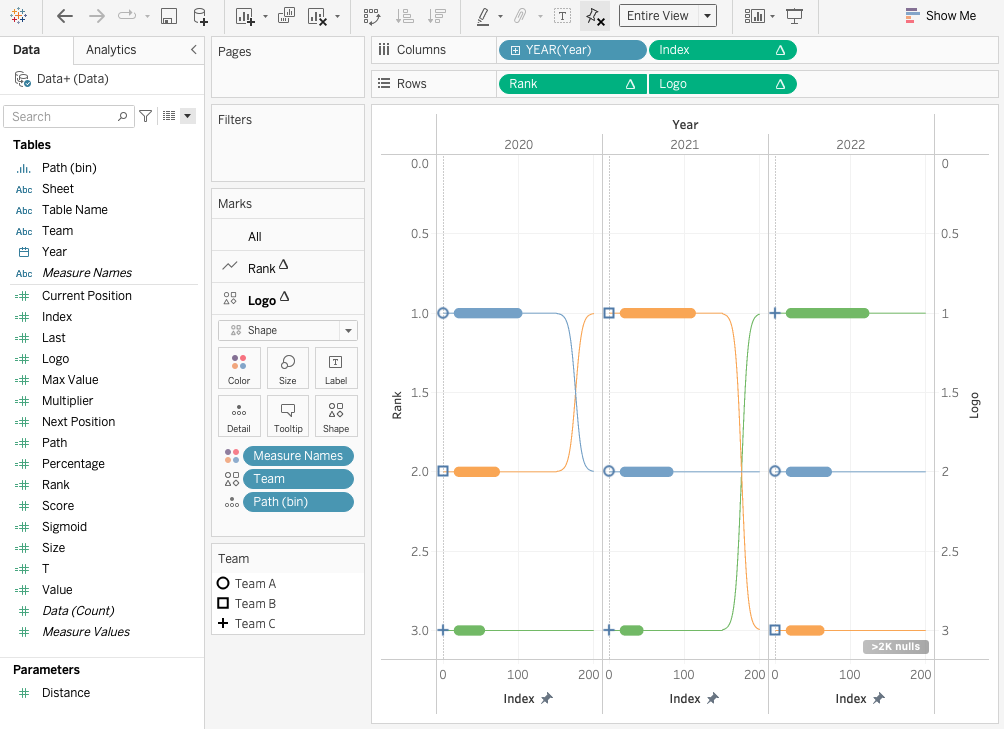Click the Clear sheet icon

(x=317, y=17)
